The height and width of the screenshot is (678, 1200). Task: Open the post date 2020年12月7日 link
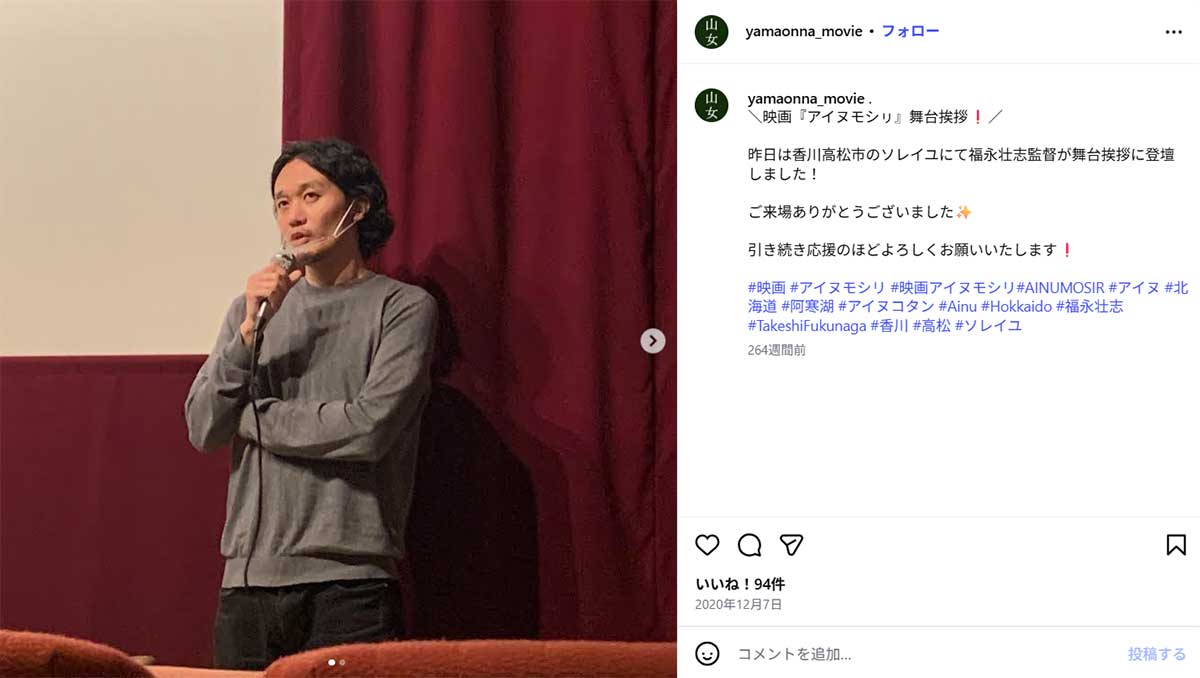(738, 605)
